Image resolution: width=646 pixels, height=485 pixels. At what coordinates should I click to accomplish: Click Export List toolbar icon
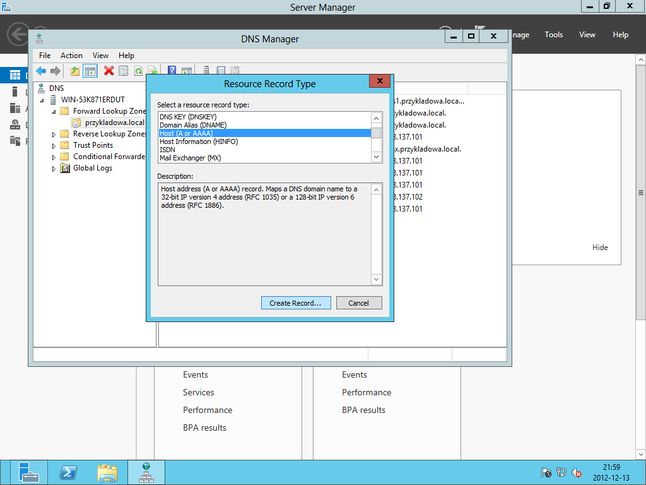click(152, 71)
